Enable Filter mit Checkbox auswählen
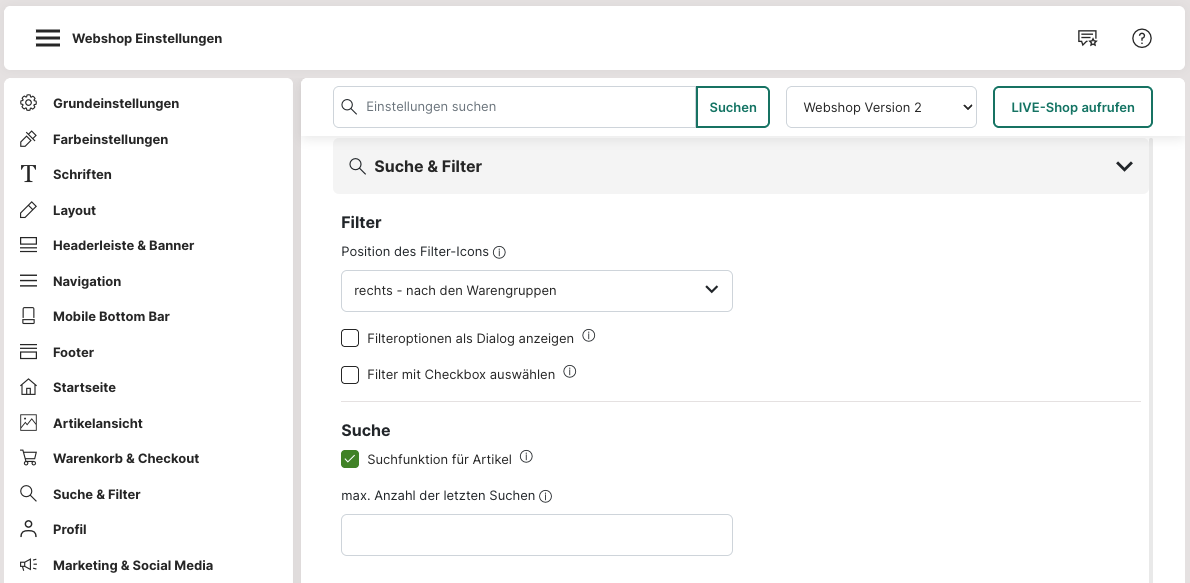 350,375
